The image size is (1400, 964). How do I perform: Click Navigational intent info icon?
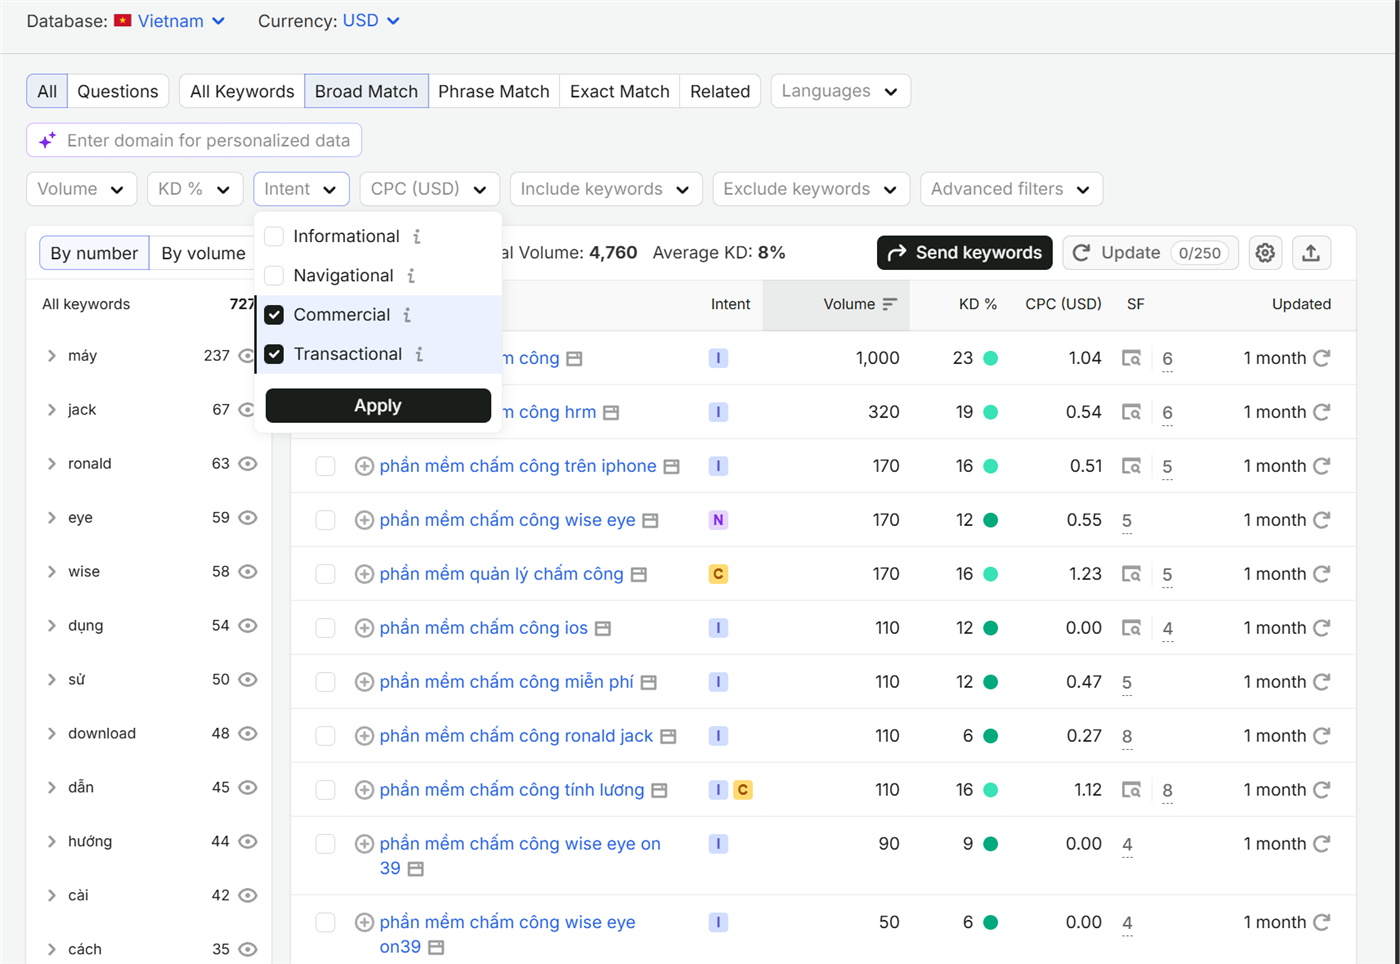click(x=411, y=276)
